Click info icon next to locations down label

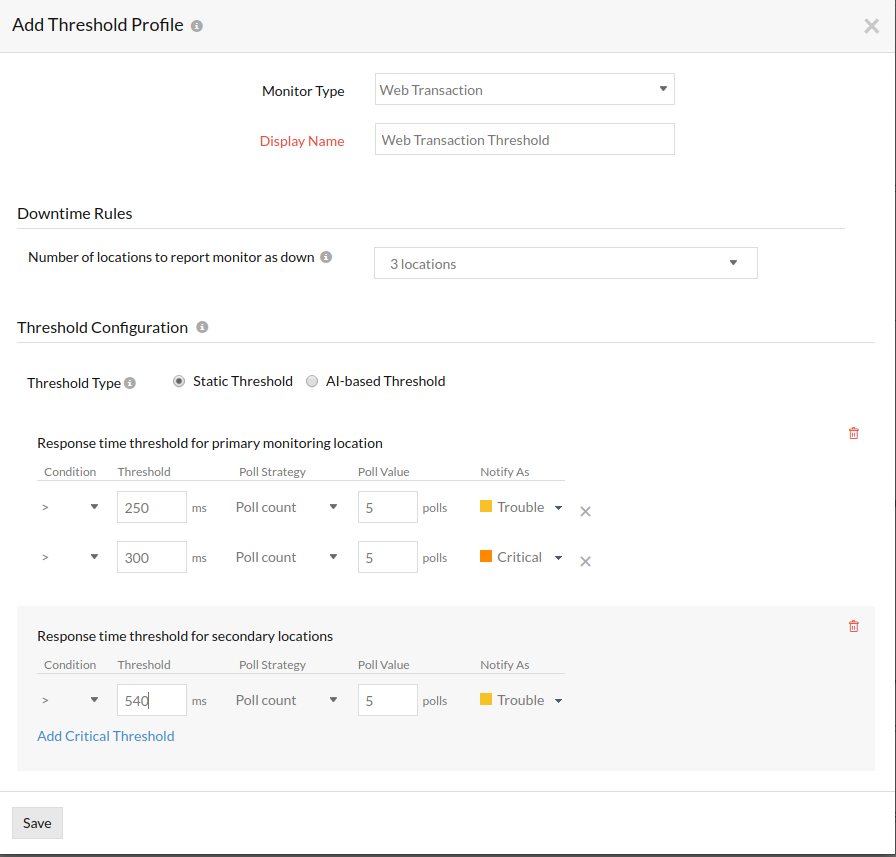(x=326, y=257)
